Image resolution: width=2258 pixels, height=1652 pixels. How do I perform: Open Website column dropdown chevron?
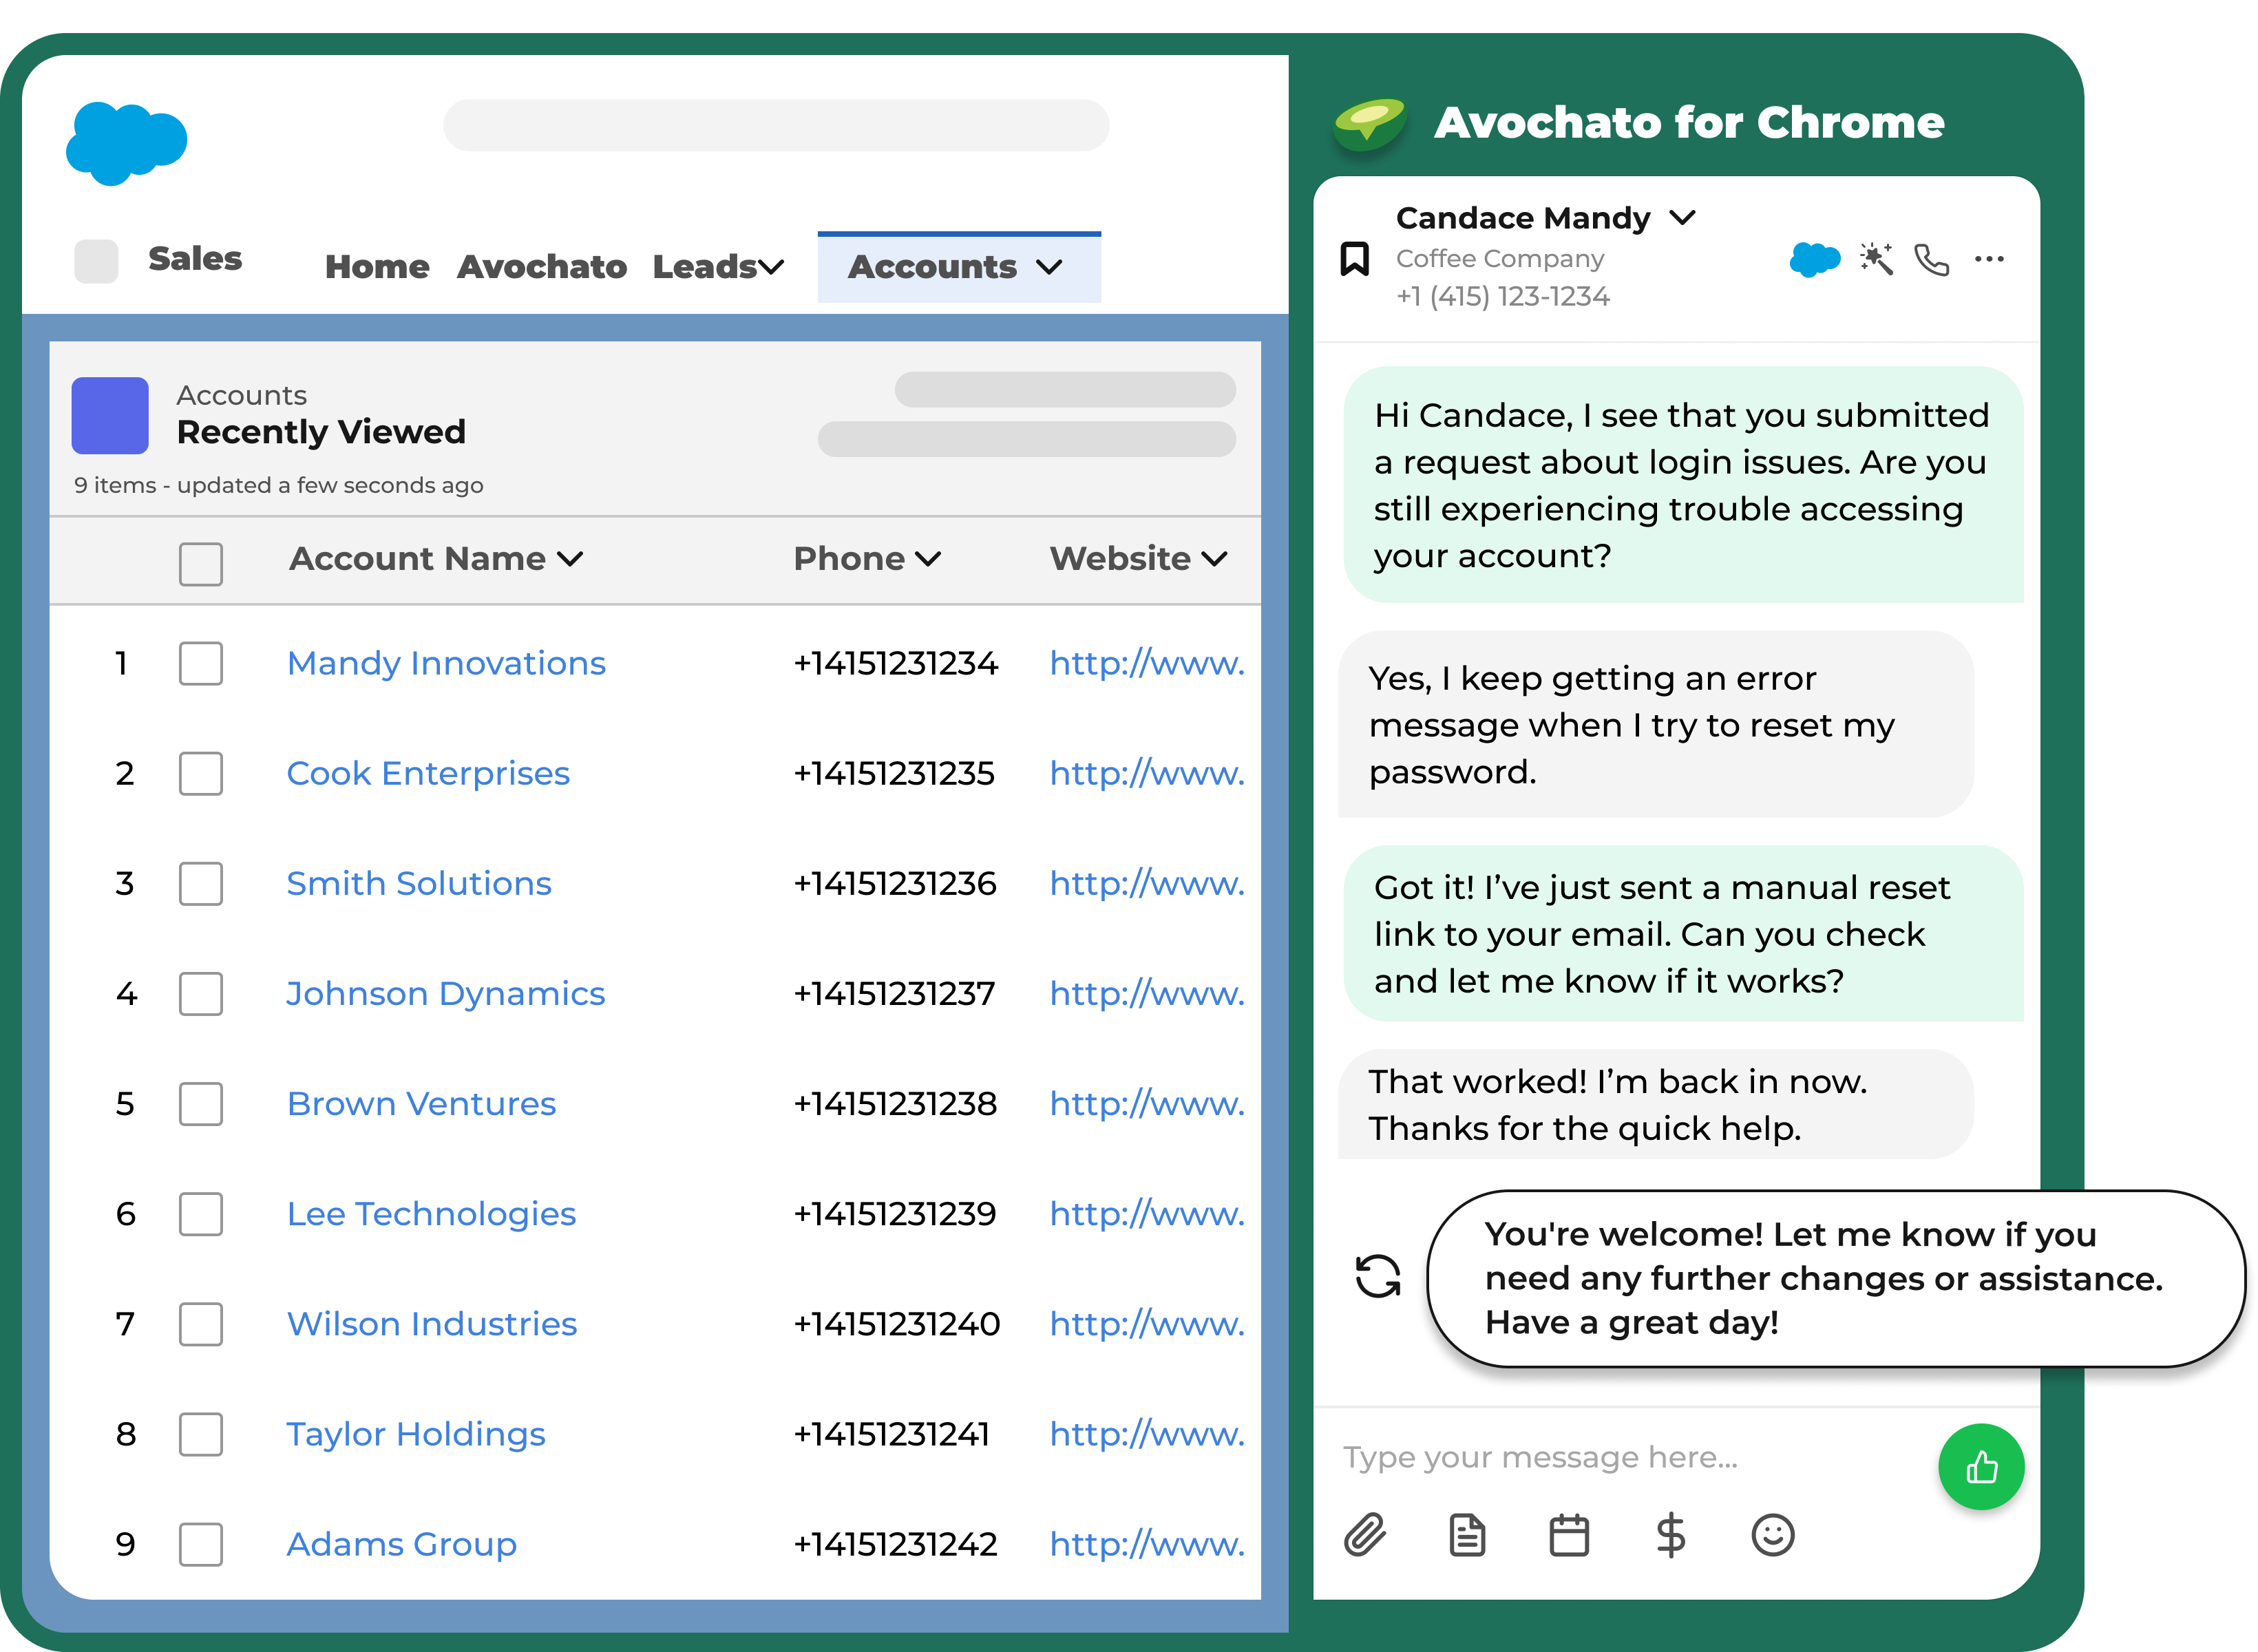(x=1214, y=559)
